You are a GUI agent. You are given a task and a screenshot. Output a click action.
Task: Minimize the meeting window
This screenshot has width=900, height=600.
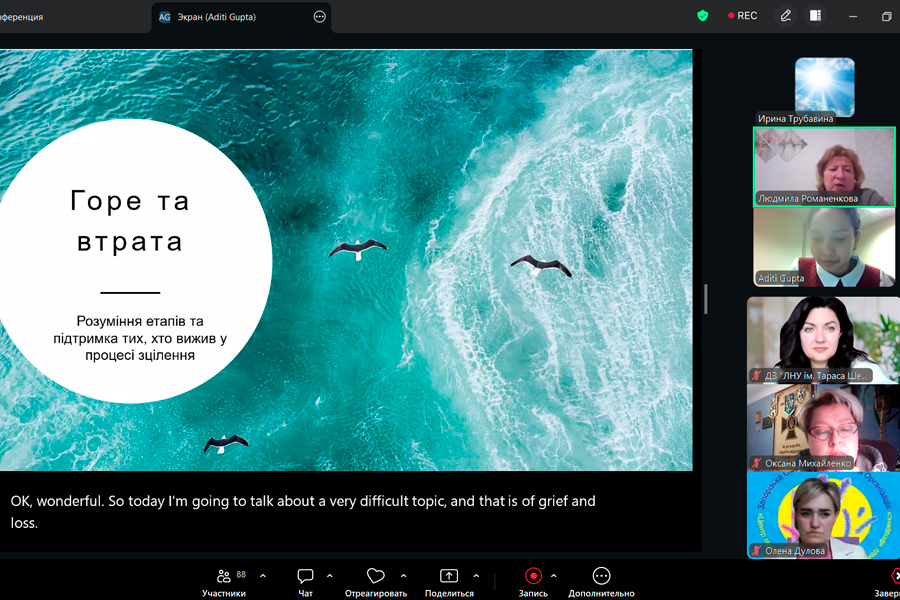[853, 17]
